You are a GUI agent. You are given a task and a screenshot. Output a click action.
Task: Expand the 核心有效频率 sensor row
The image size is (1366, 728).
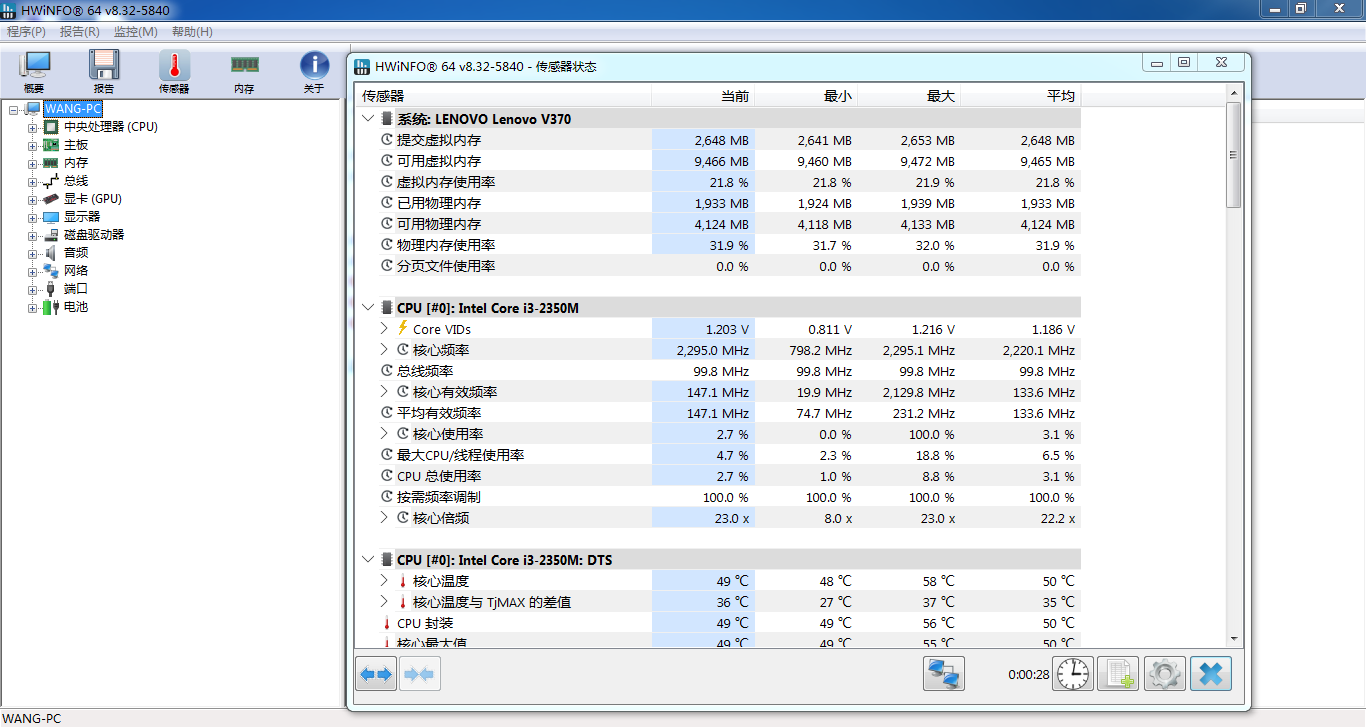(385, 391)
